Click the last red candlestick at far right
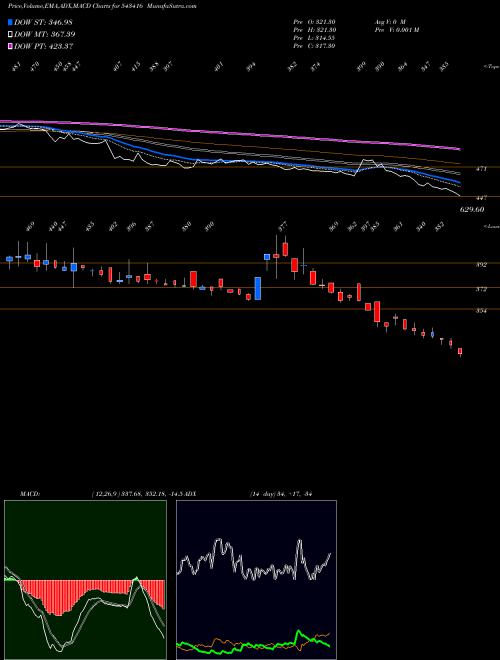Image resolution: width=500 pixels, height=660 pixels. (x=460, y=351)
